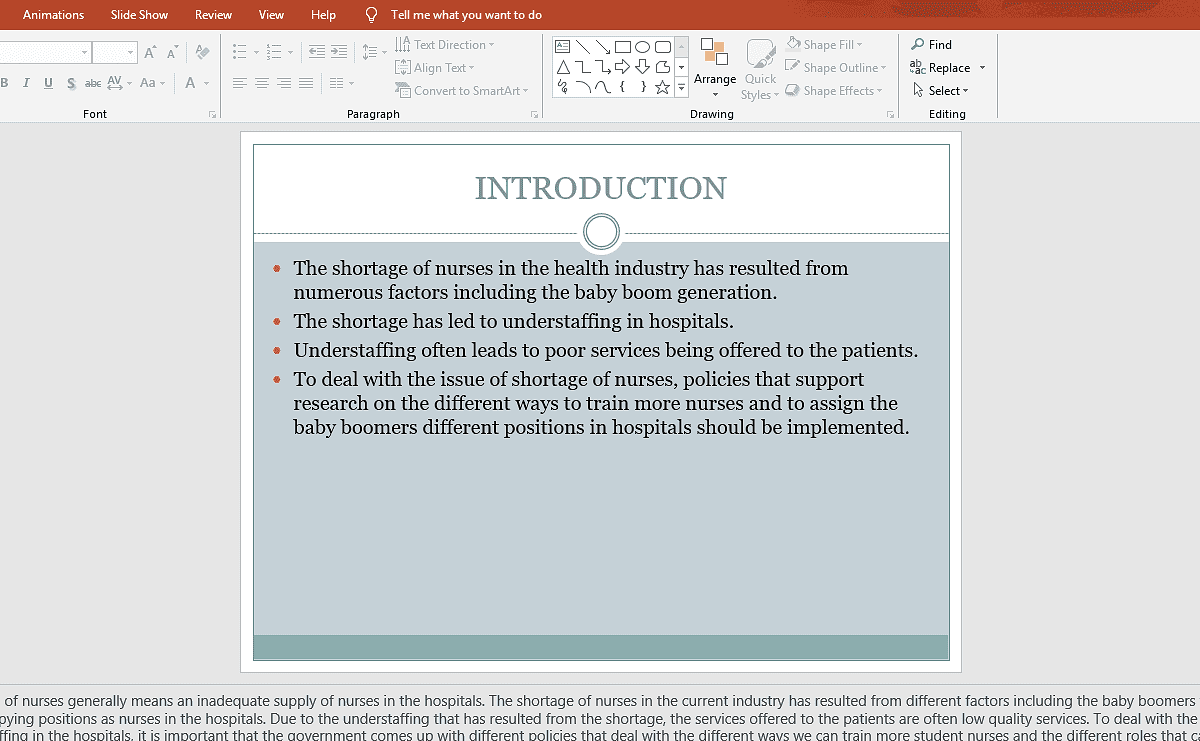Image resolution: width=1200 pixels, height=741 pixels.
Task: Justify the paragraph text
Action: point(306,83)
